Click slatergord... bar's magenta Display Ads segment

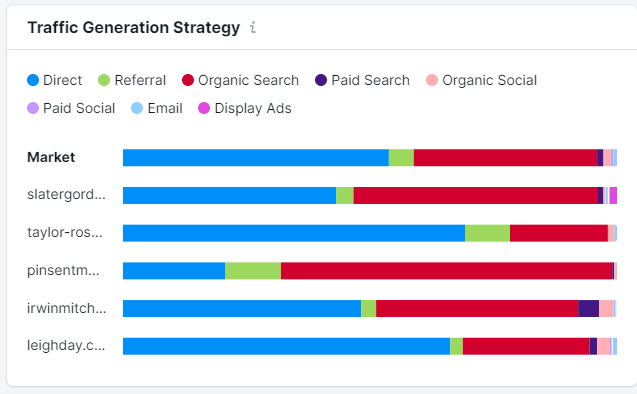coord(613,195)
